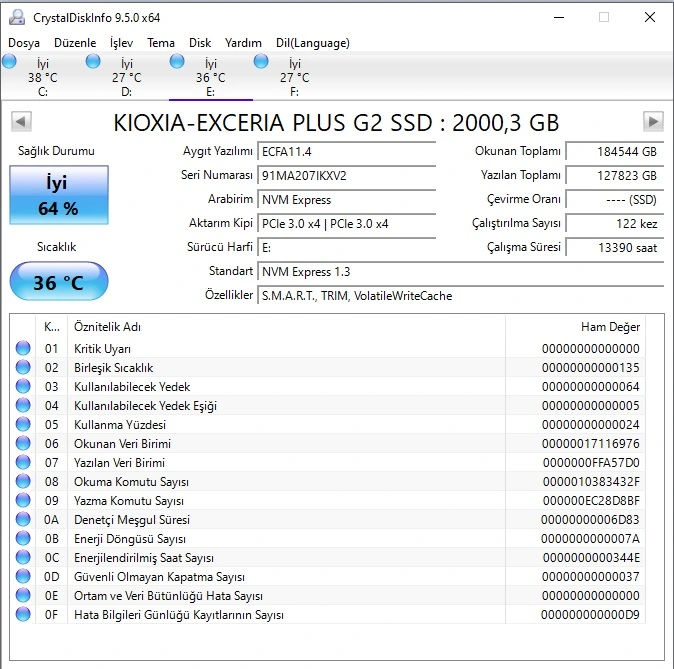674x669 pixels.
Task: Select the Enerji Döngüsü Sayısı attribute name
Action: pos(130,539)
